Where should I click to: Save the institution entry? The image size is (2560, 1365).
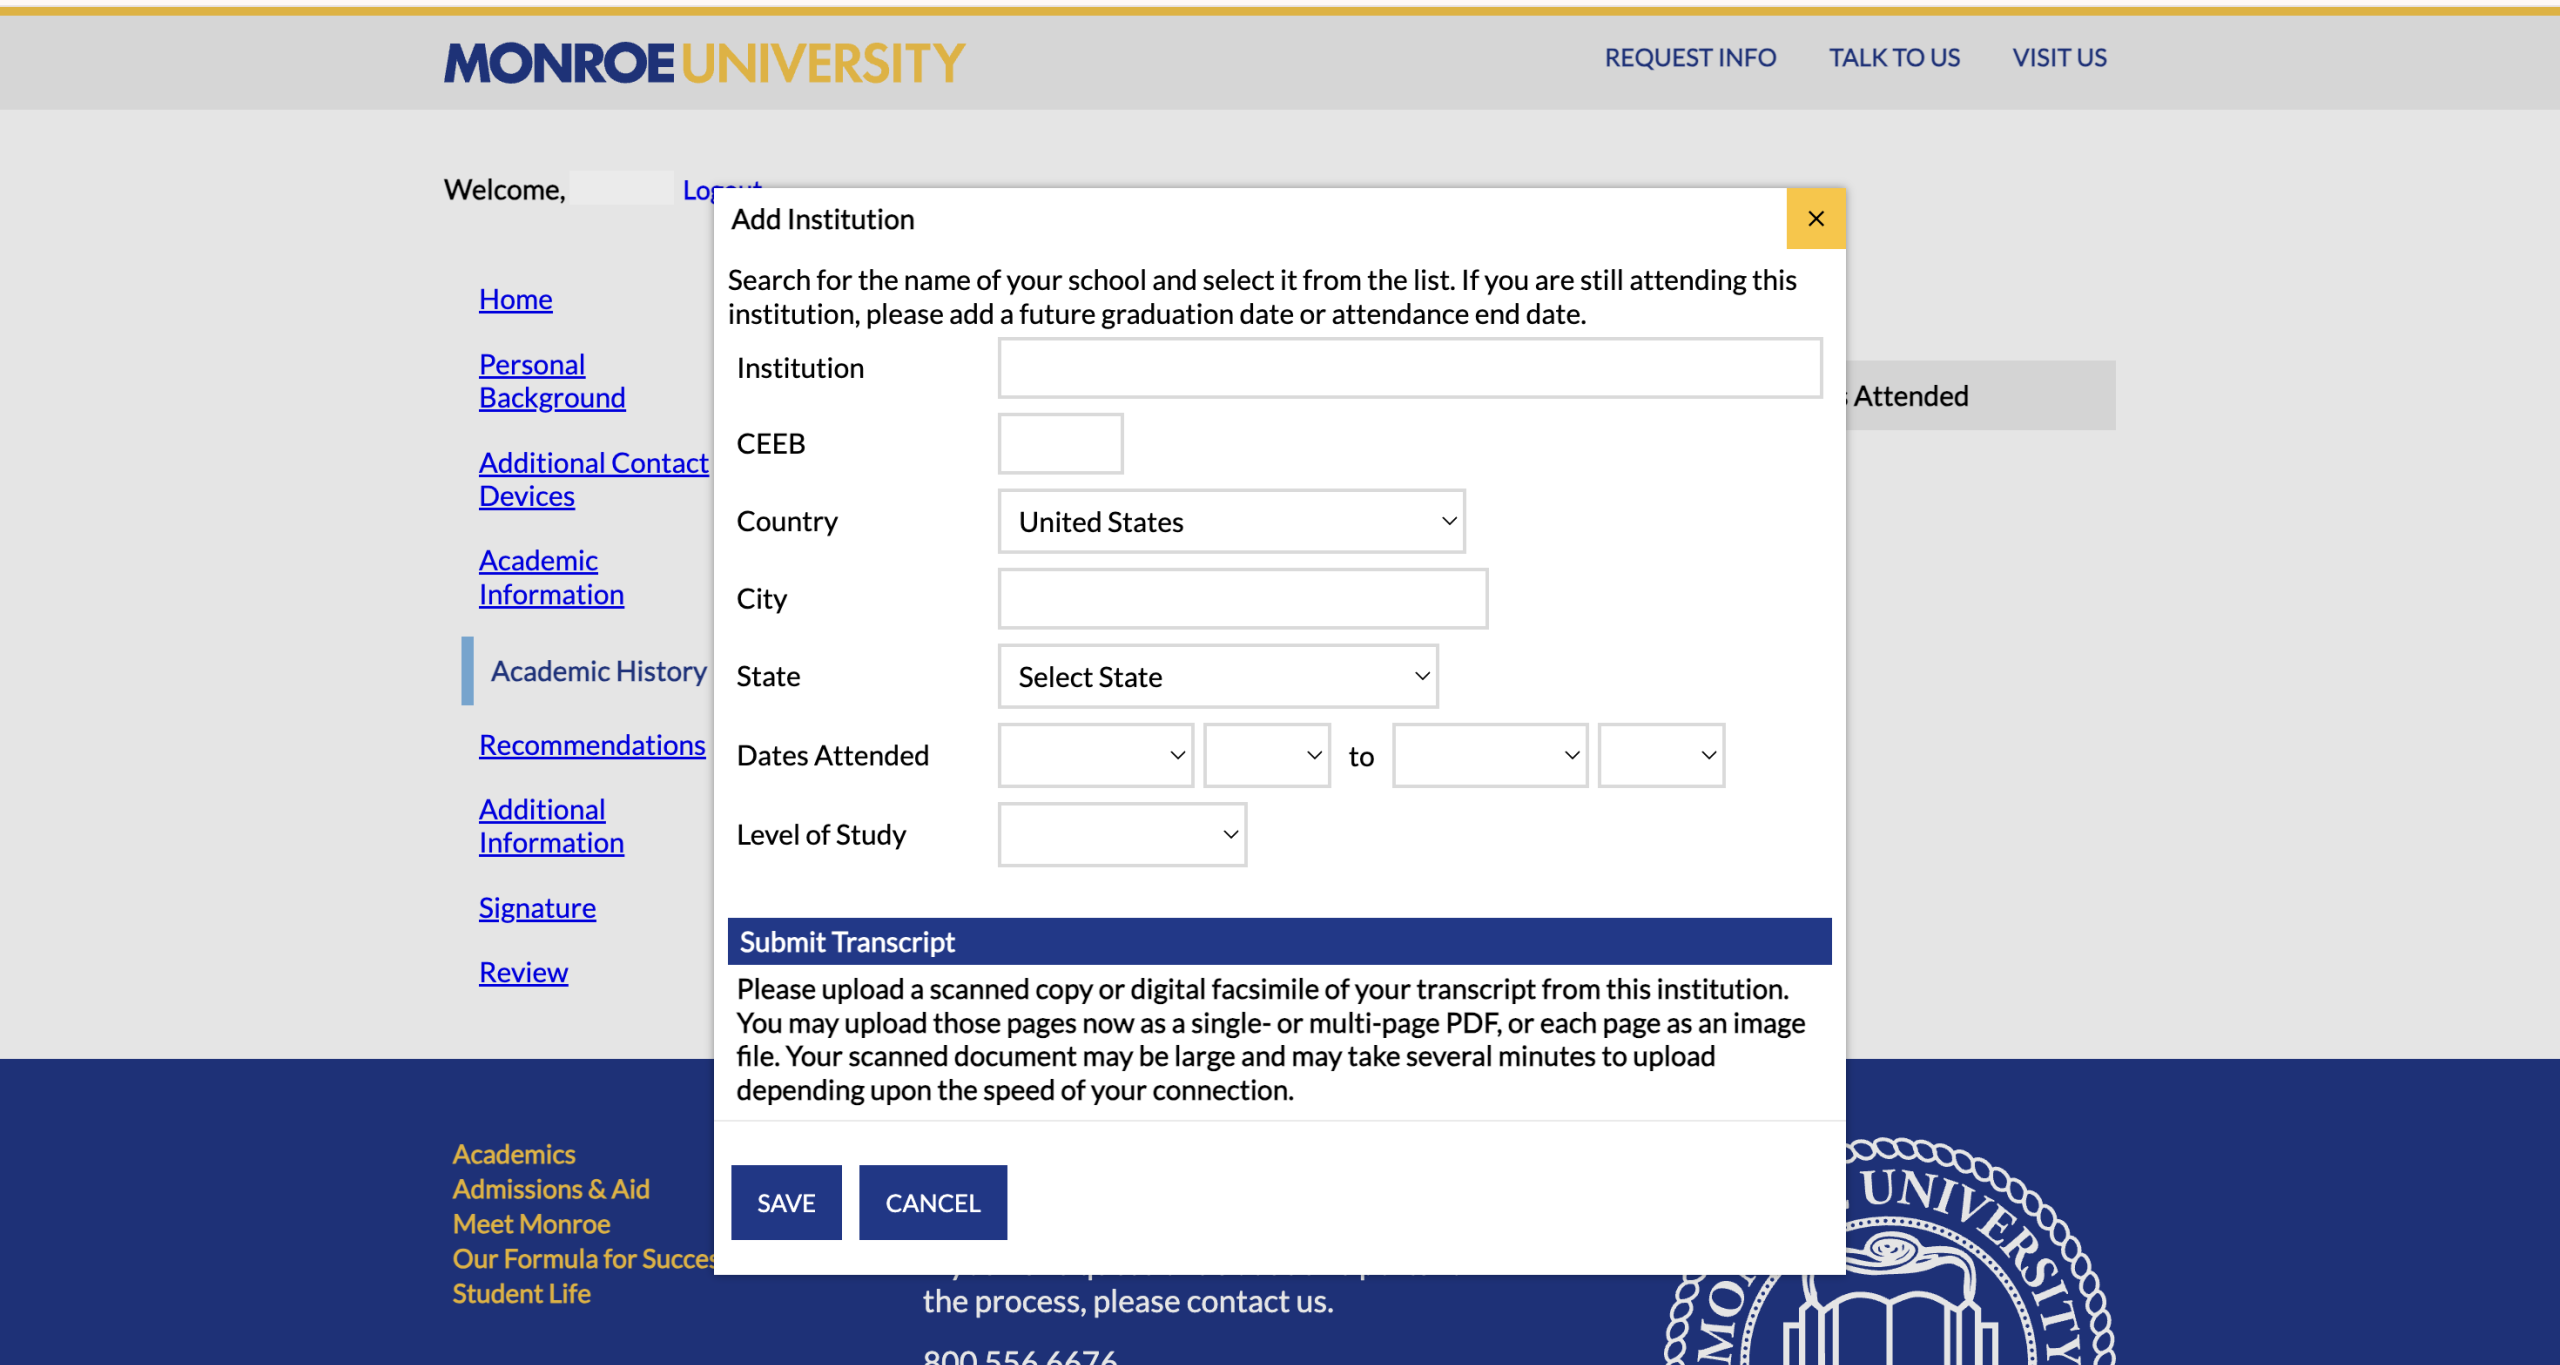coord(786,1202)
